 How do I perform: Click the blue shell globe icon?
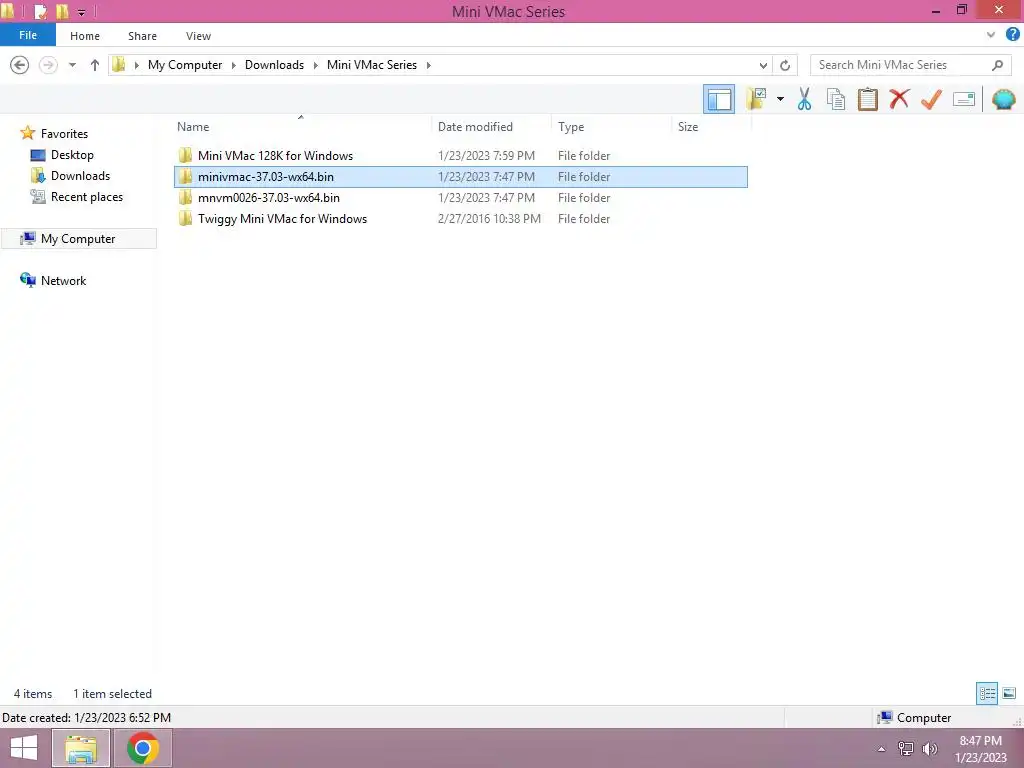click(x=1003, y=99)
